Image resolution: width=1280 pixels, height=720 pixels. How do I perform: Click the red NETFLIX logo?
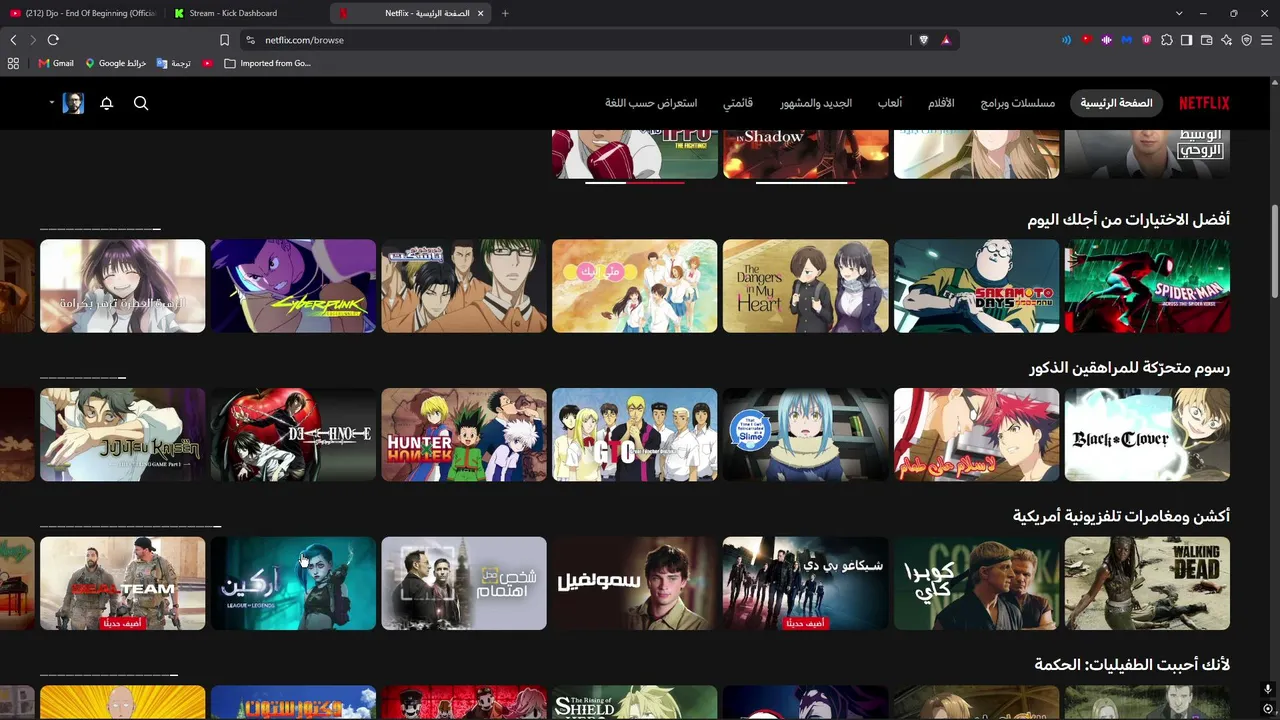pos(1204,103)
